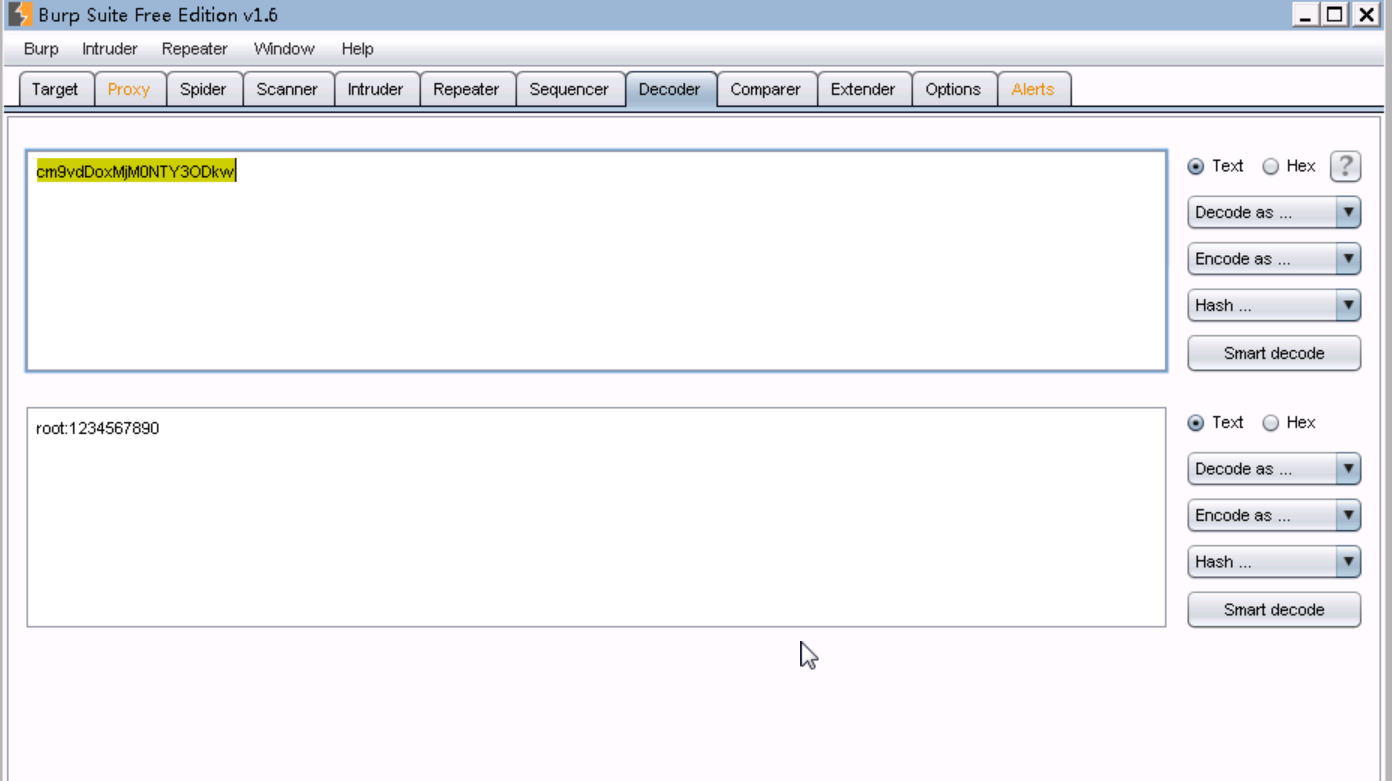The image size is (1392, 781).
Task: Click Smart decode button for root:1234567890 panel
Action: tap(1274, 610)
